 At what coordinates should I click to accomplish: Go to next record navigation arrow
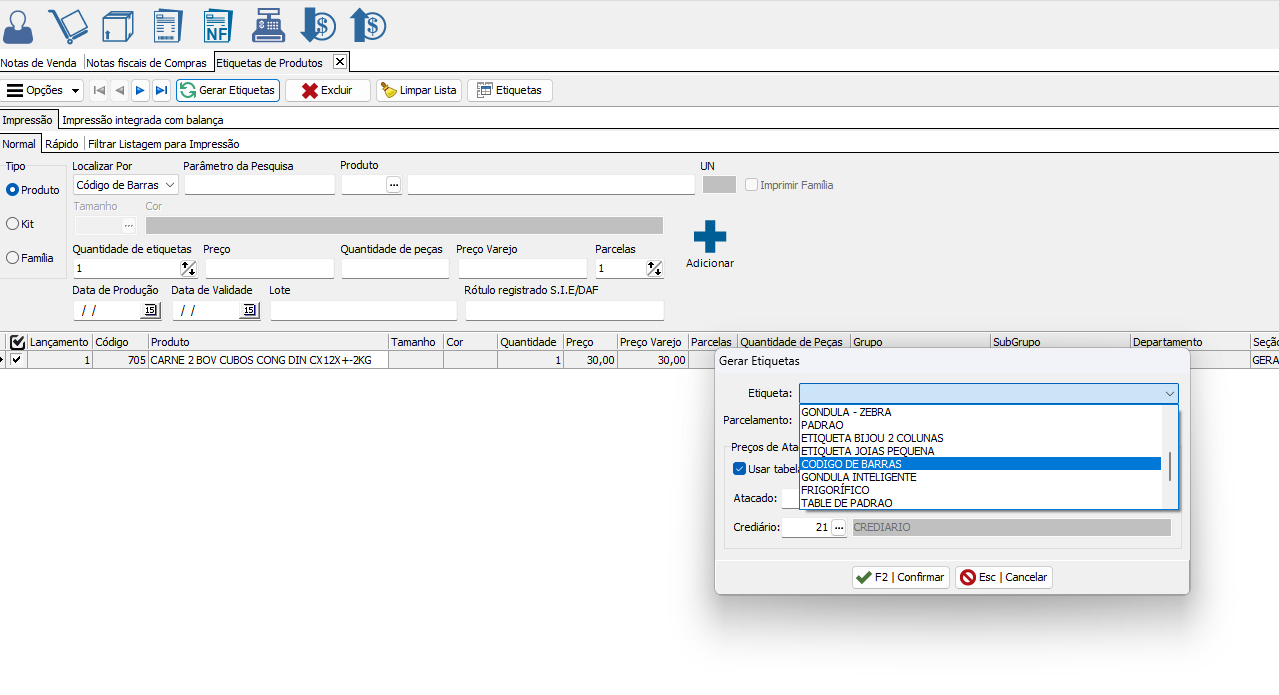[140, 90]
